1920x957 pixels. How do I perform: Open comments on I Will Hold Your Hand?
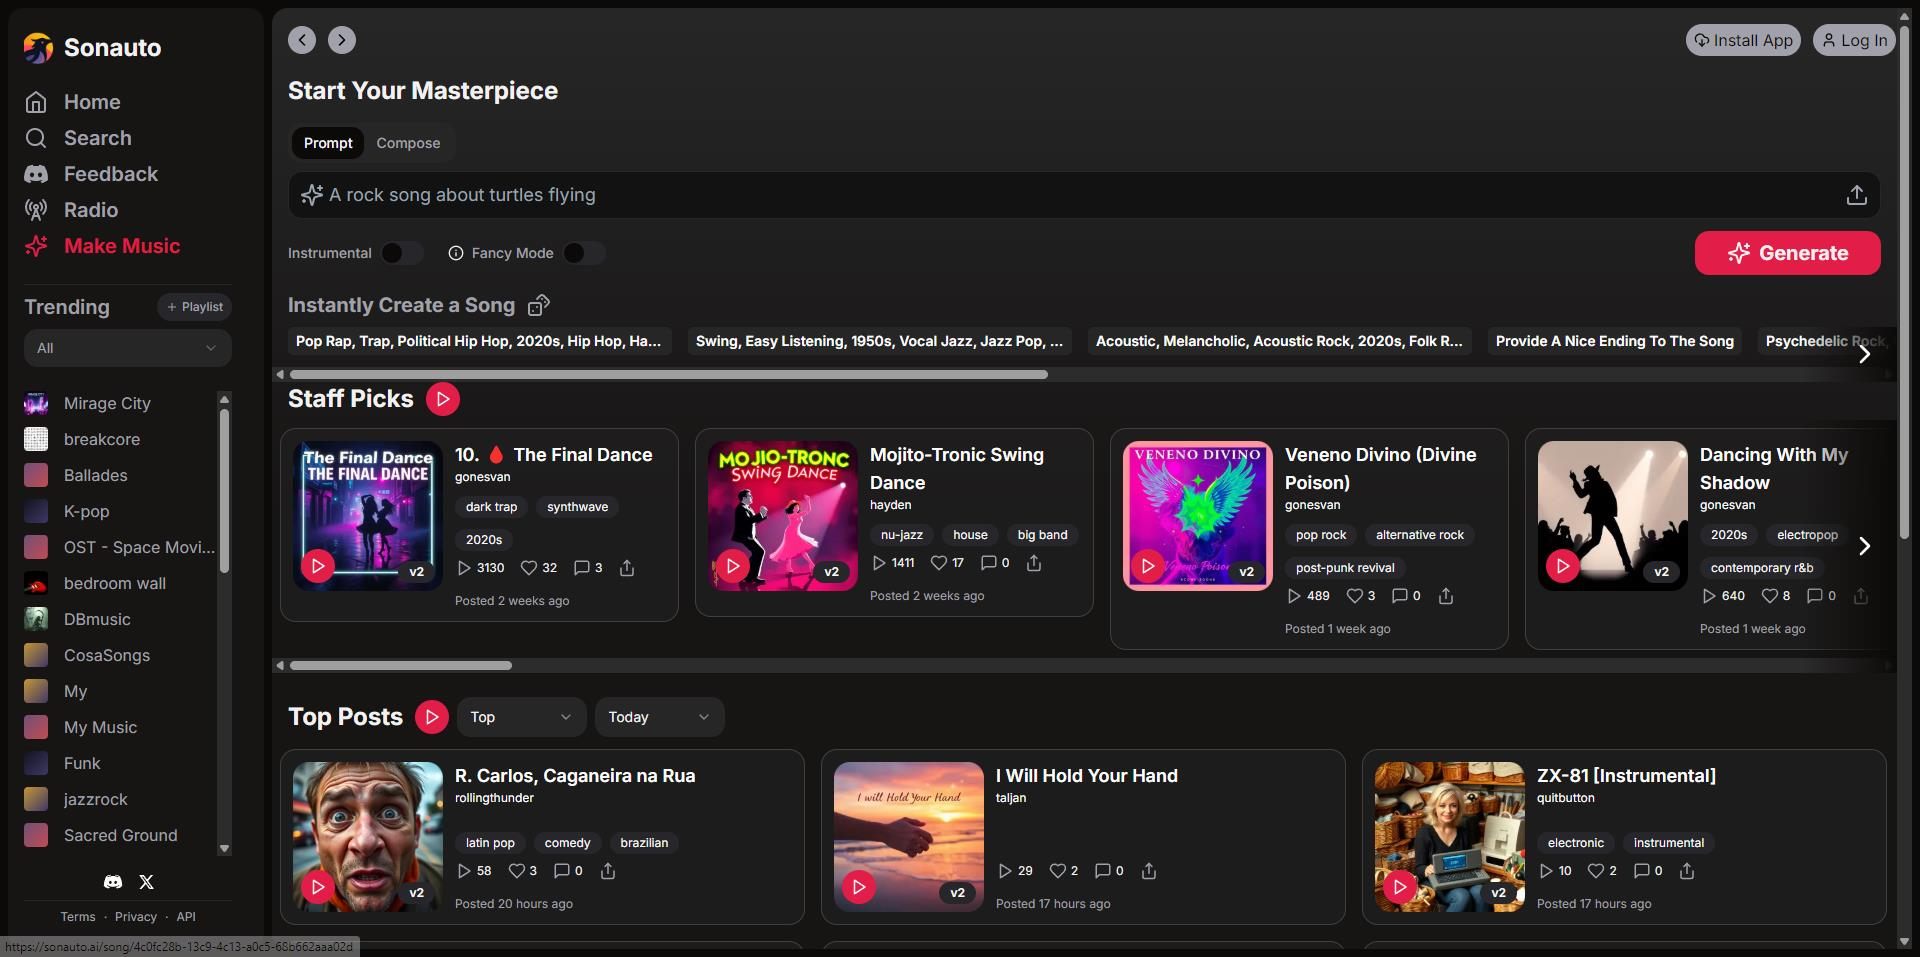click(1102, 871)
